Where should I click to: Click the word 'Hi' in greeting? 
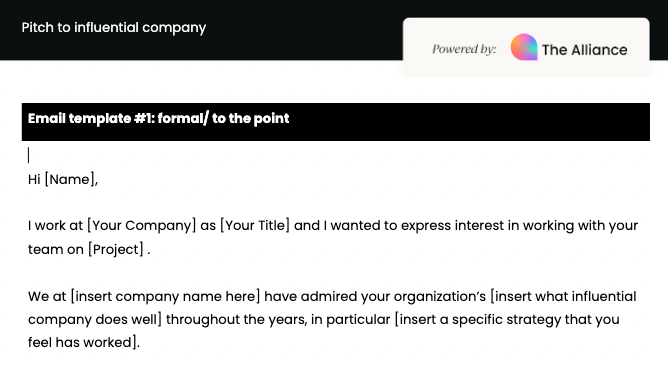(34, 179)
